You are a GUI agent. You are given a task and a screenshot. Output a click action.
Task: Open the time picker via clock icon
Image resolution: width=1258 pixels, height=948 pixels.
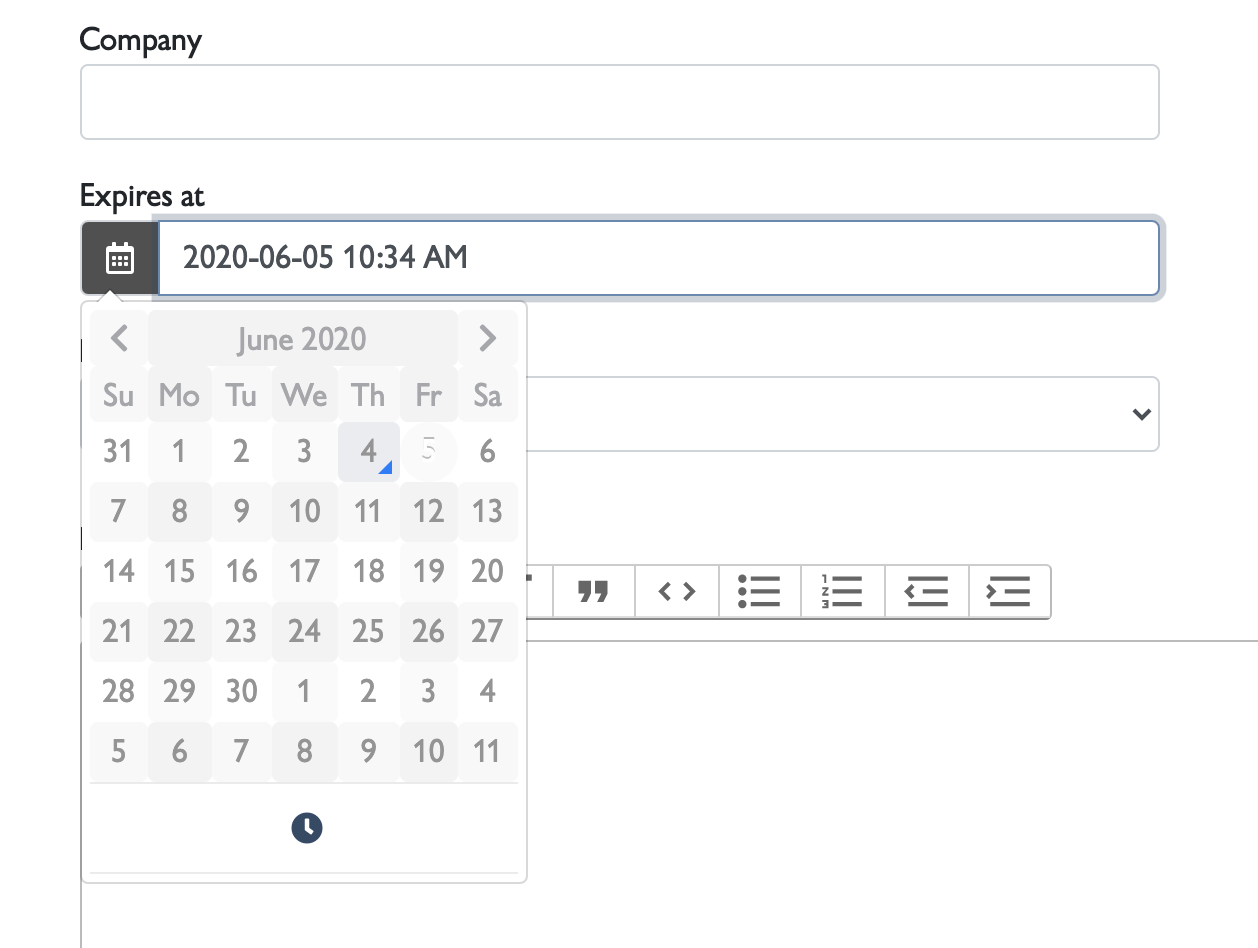pyautogui.click(x=306, y=827)
